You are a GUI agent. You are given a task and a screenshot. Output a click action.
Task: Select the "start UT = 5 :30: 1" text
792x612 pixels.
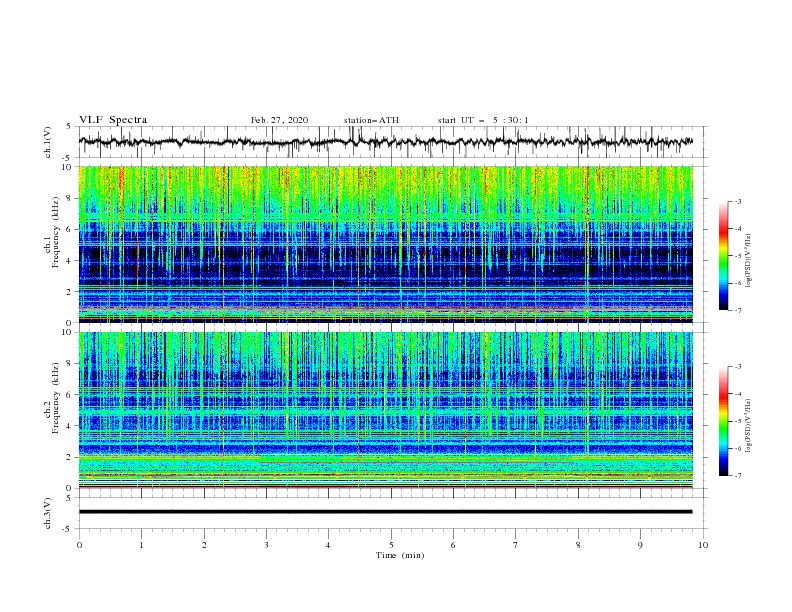[x=483, y=120]
